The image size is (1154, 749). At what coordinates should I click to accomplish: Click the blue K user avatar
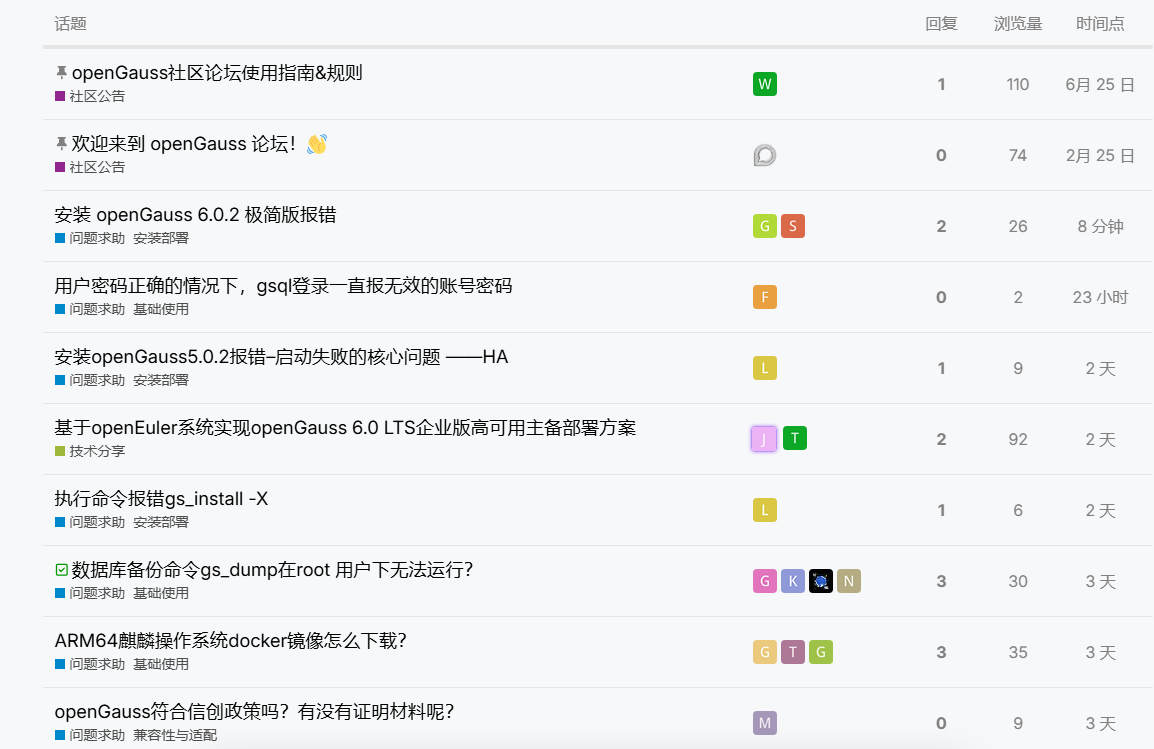click(792, 581)
